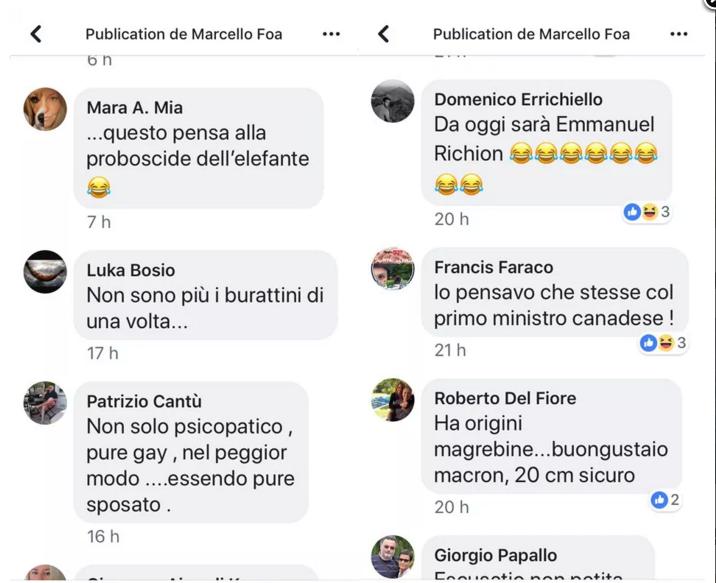716x583 pixels.
Task: Open Mara A. Mia's name link
Action: 135,108
